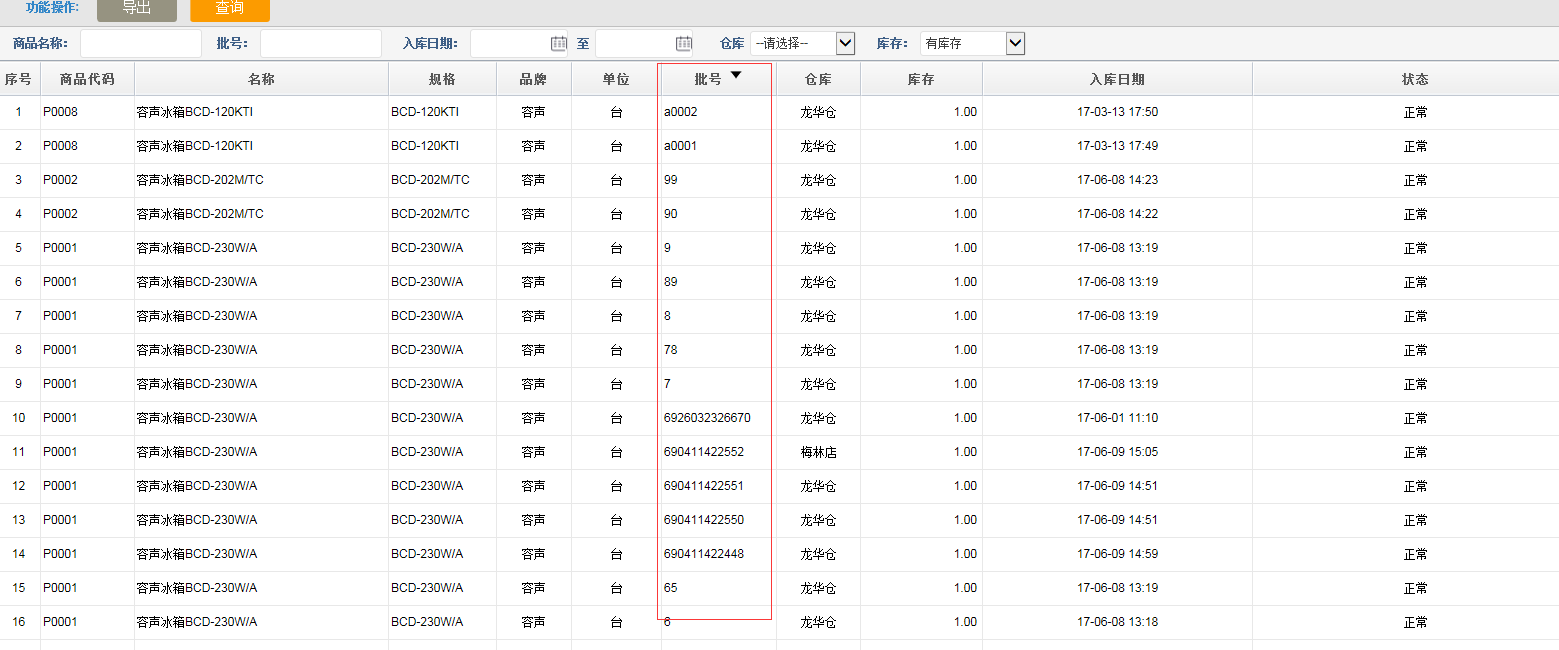Click name 容声冰箱BCD-230W/A in row 16
The width and height of the screenshot is (1559, 650).
coord(197,622)
